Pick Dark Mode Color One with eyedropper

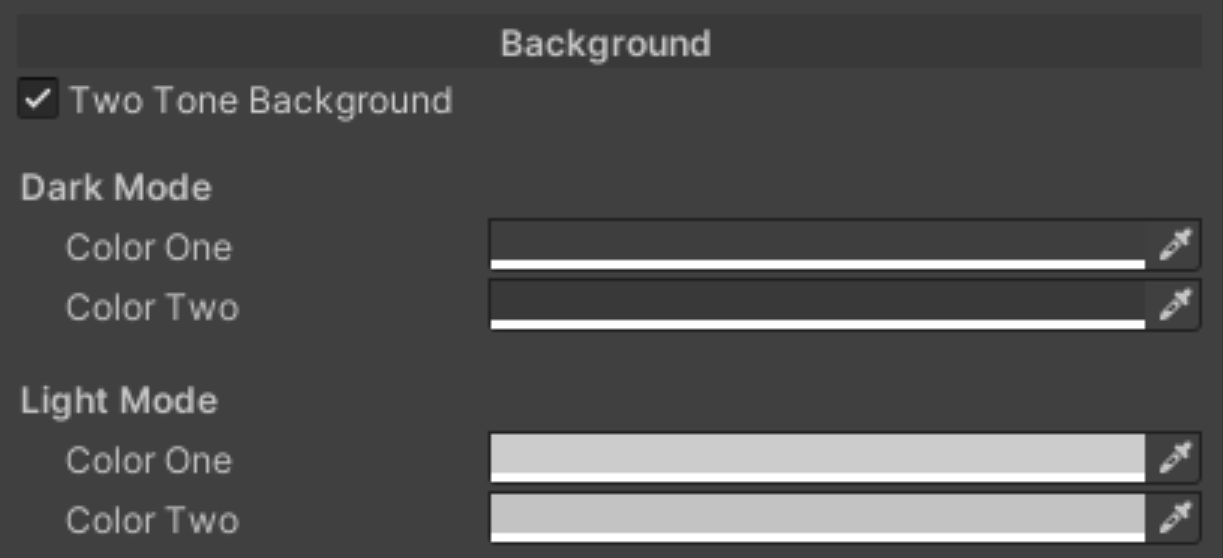pyautogui.click(x=1174, y=245)
